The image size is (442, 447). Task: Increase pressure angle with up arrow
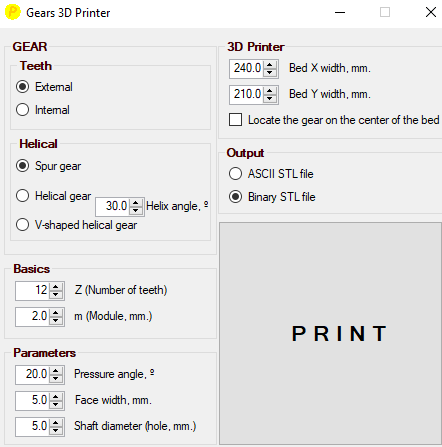(56, 371)
